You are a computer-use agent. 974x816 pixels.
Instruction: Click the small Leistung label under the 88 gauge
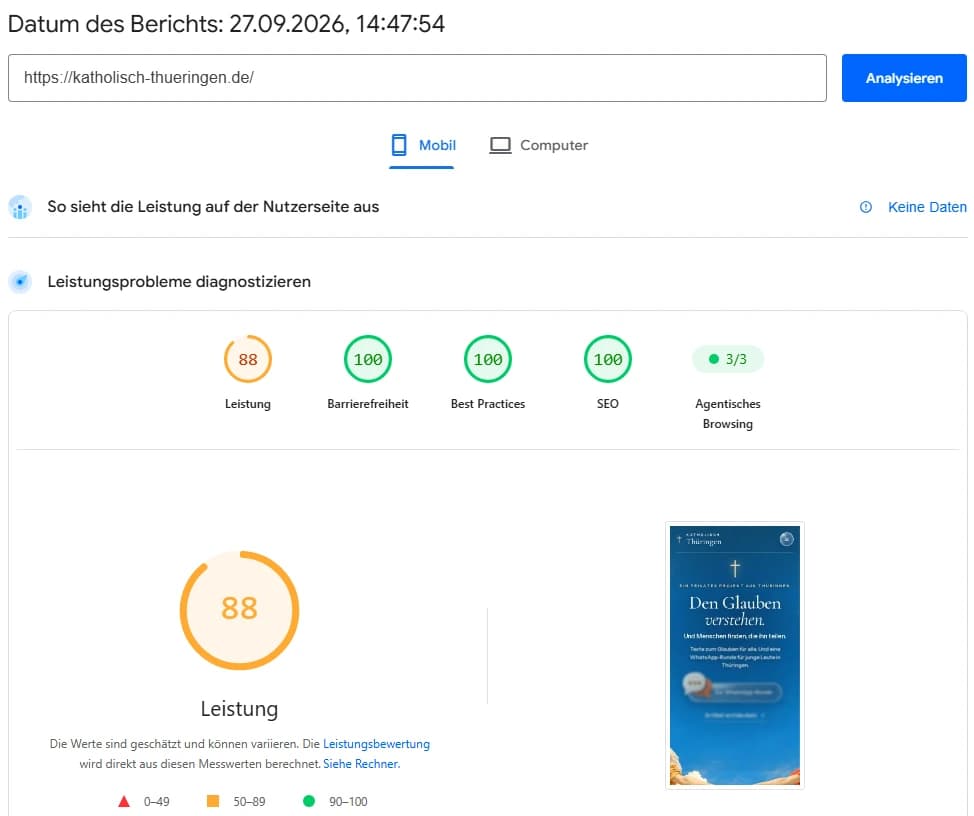click(248, 404)
